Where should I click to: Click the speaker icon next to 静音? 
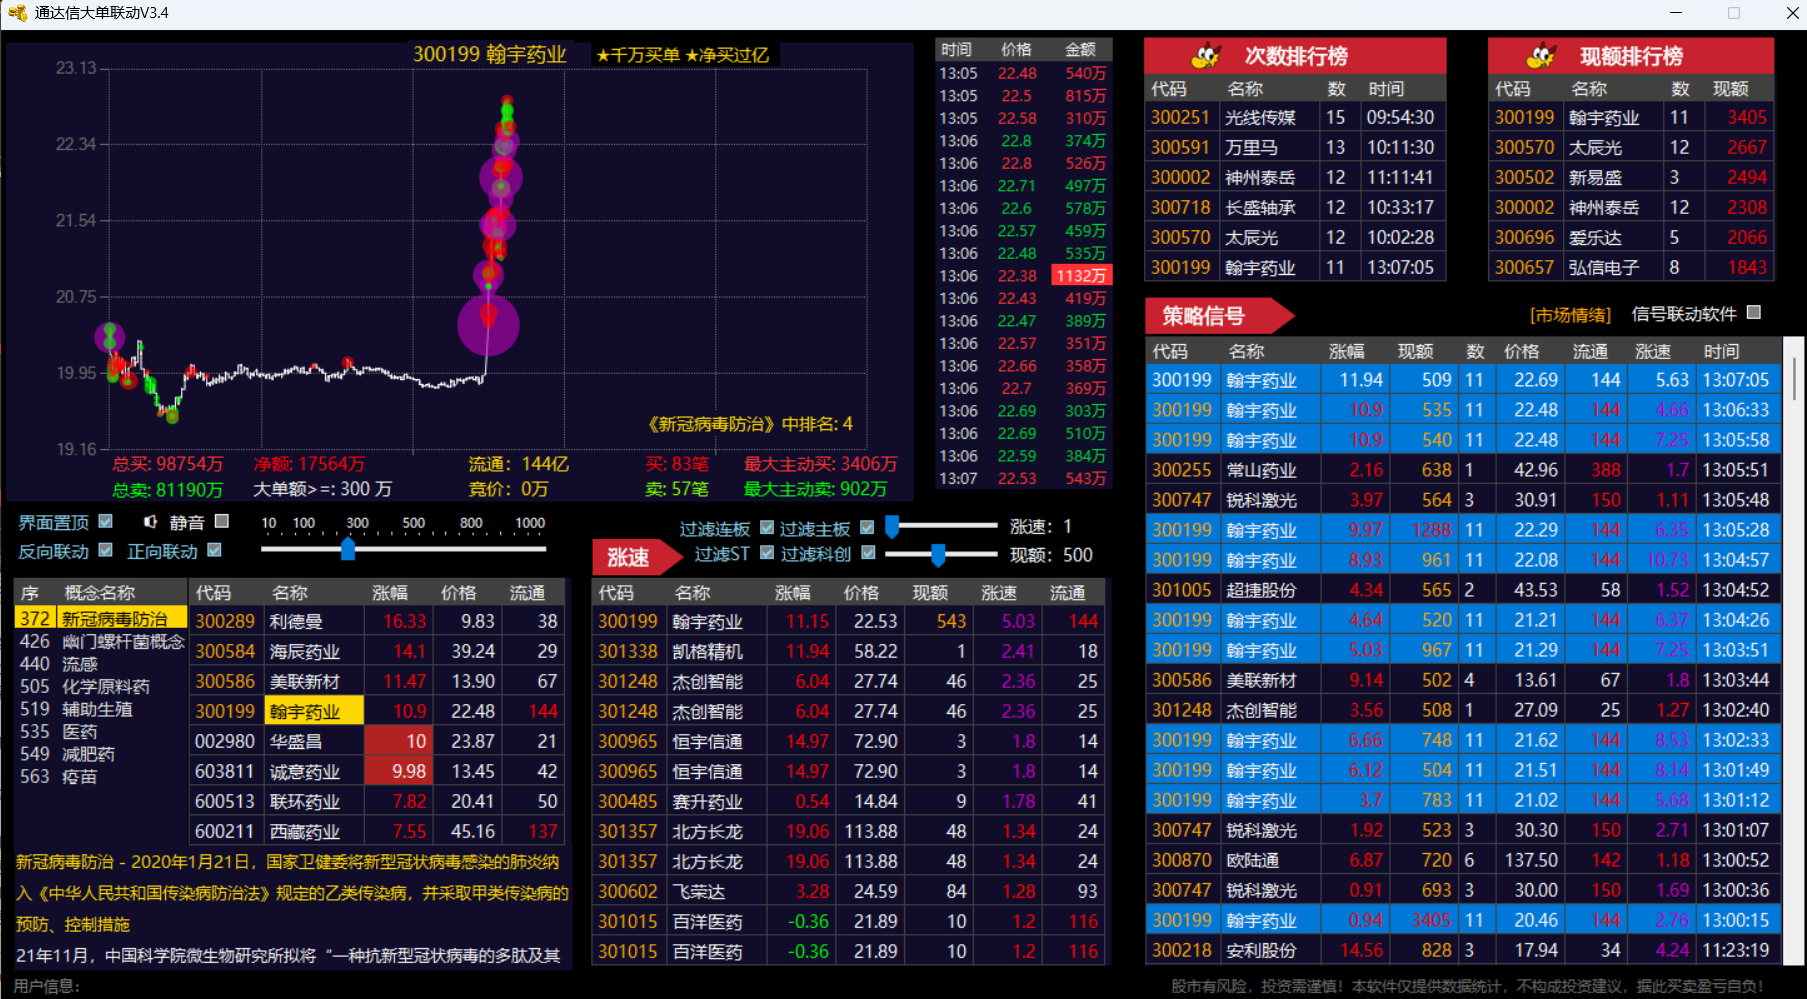[x=150, y=521]
